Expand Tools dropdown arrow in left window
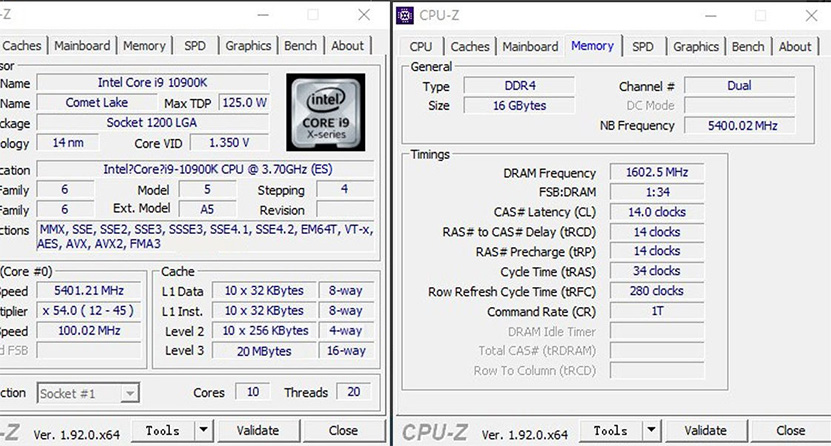Image resolution: width=831 pixels, height=446 pixels. tap(204, 431)
